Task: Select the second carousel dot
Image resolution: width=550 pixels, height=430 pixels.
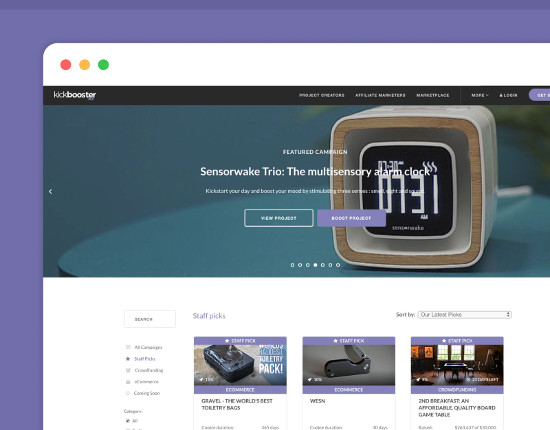Action: click(300, 265)
